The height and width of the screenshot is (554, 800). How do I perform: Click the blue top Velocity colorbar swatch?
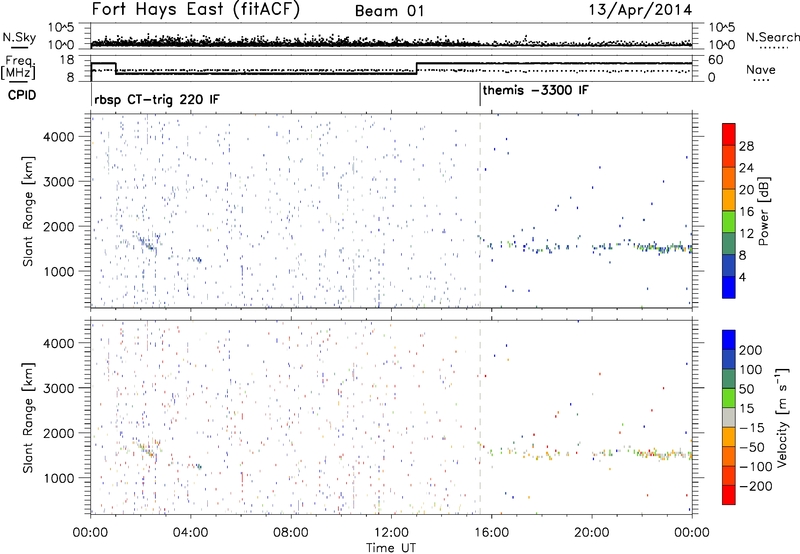click(x=729, y=339)
